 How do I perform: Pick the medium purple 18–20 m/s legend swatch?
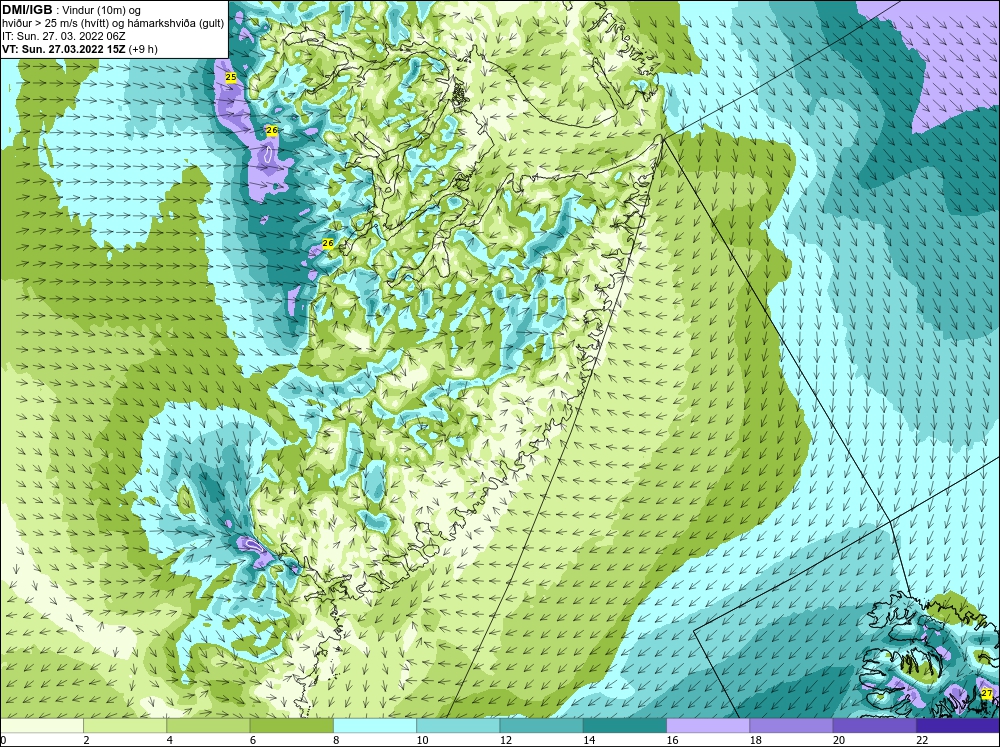click(x=791, y=725)
